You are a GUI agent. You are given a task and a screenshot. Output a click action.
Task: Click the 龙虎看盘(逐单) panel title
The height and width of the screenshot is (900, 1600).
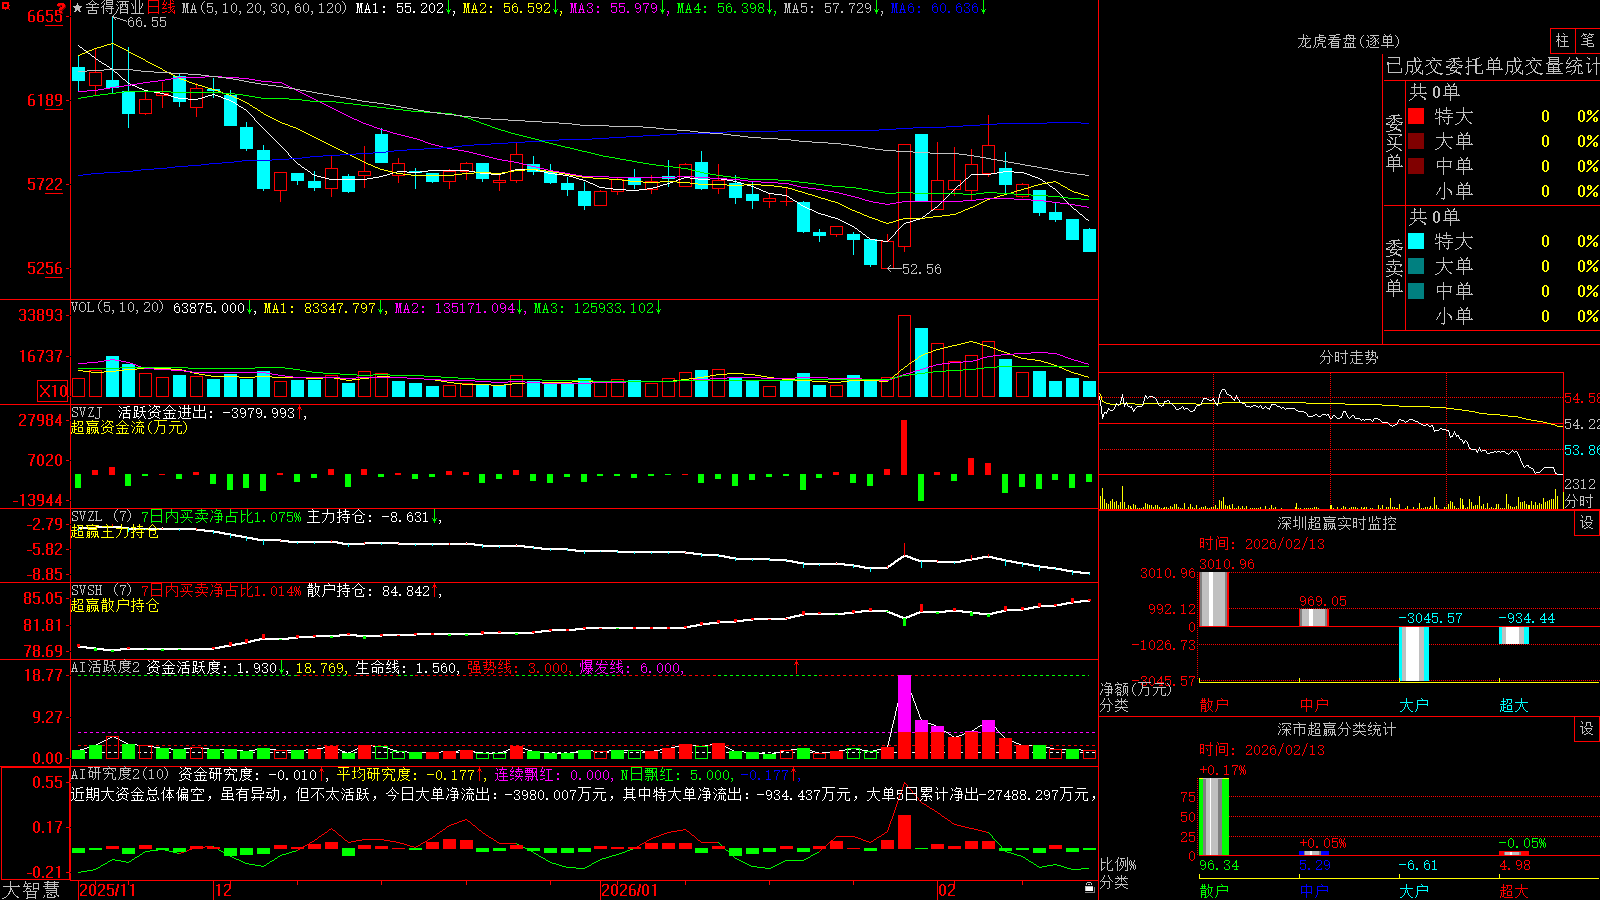point(1348,41)
